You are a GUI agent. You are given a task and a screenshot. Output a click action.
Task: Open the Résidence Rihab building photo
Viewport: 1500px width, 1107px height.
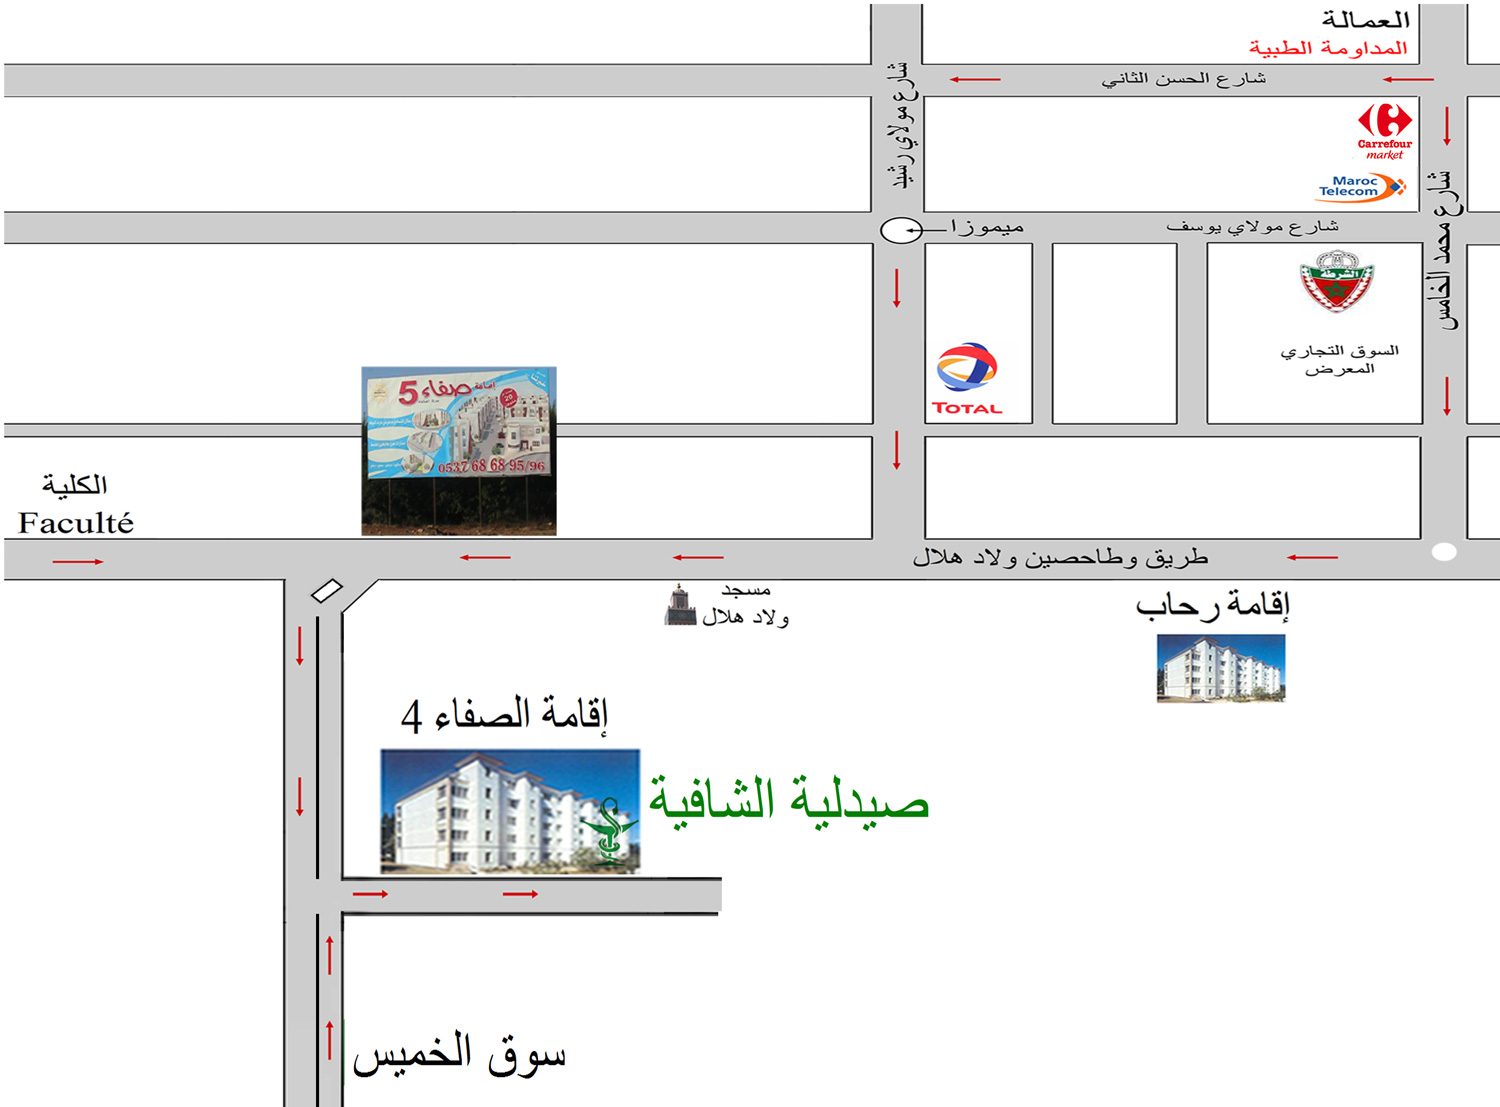(1220, 668)
